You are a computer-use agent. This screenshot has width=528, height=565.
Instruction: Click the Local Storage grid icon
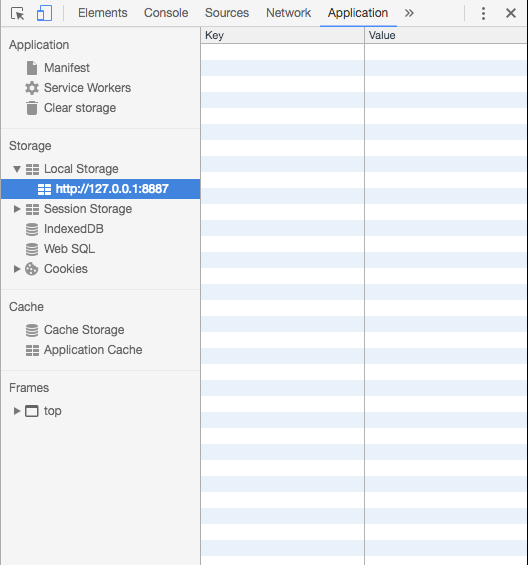point(32,169)
